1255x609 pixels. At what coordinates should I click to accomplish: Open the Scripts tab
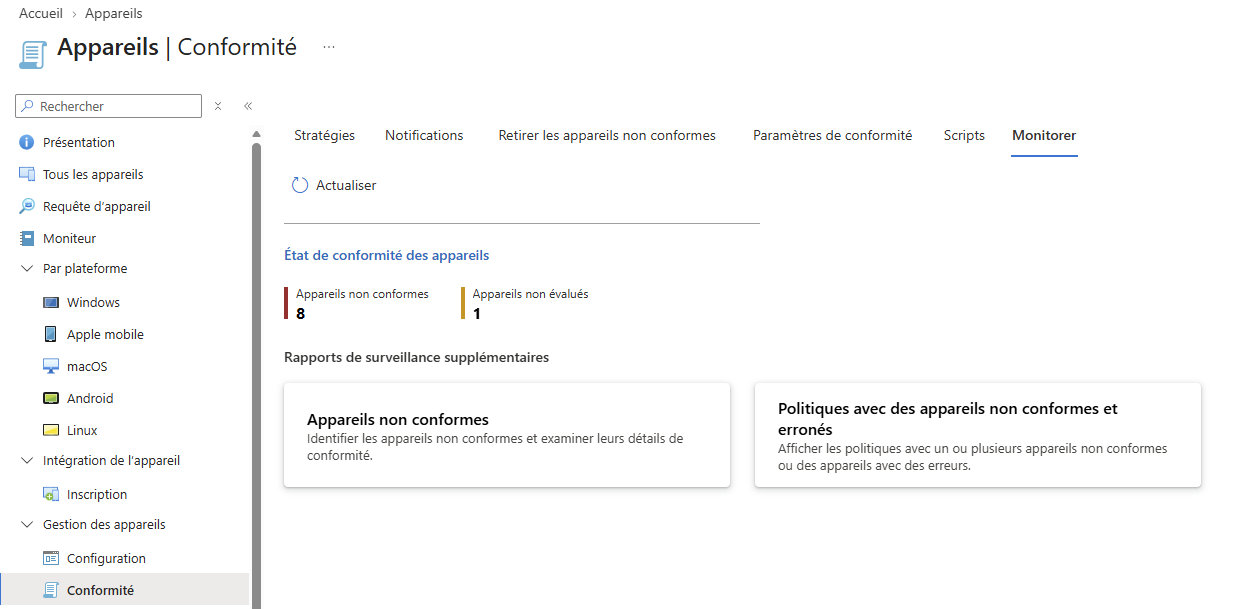click(964, 135)
